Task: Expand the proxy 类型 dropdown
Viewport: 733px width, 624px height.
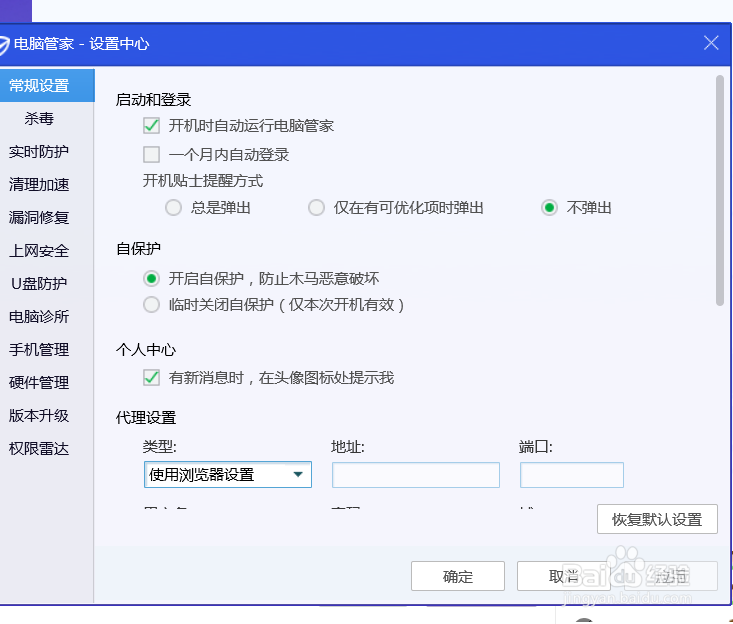Action: tap(228, 475)
